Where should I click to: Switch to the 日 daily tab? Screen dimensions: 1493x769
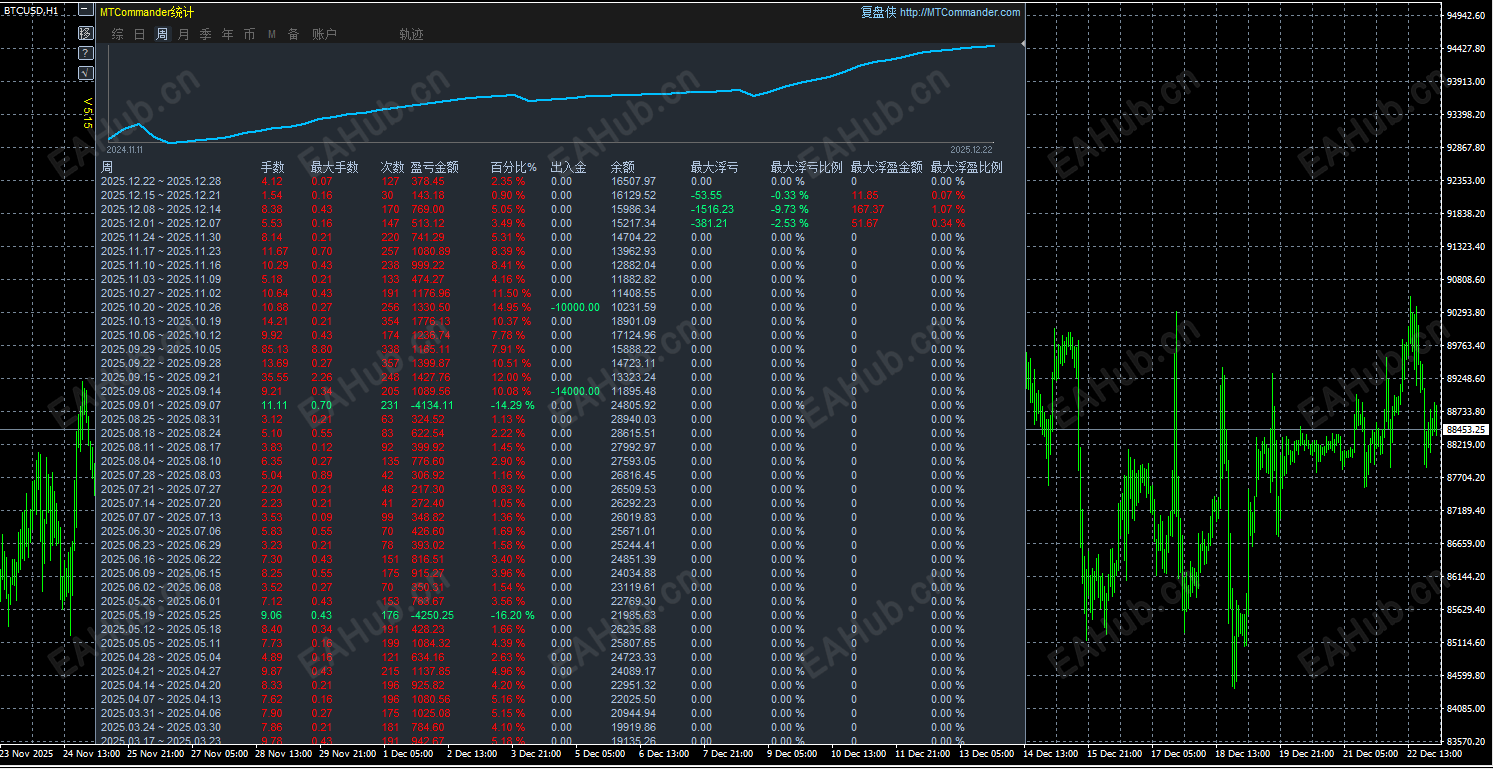pos(140,34)
